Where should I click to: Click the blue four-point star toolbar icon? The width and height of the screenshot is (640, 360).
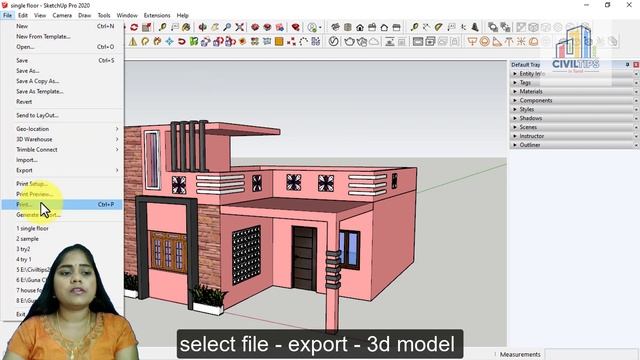[169, 41]
